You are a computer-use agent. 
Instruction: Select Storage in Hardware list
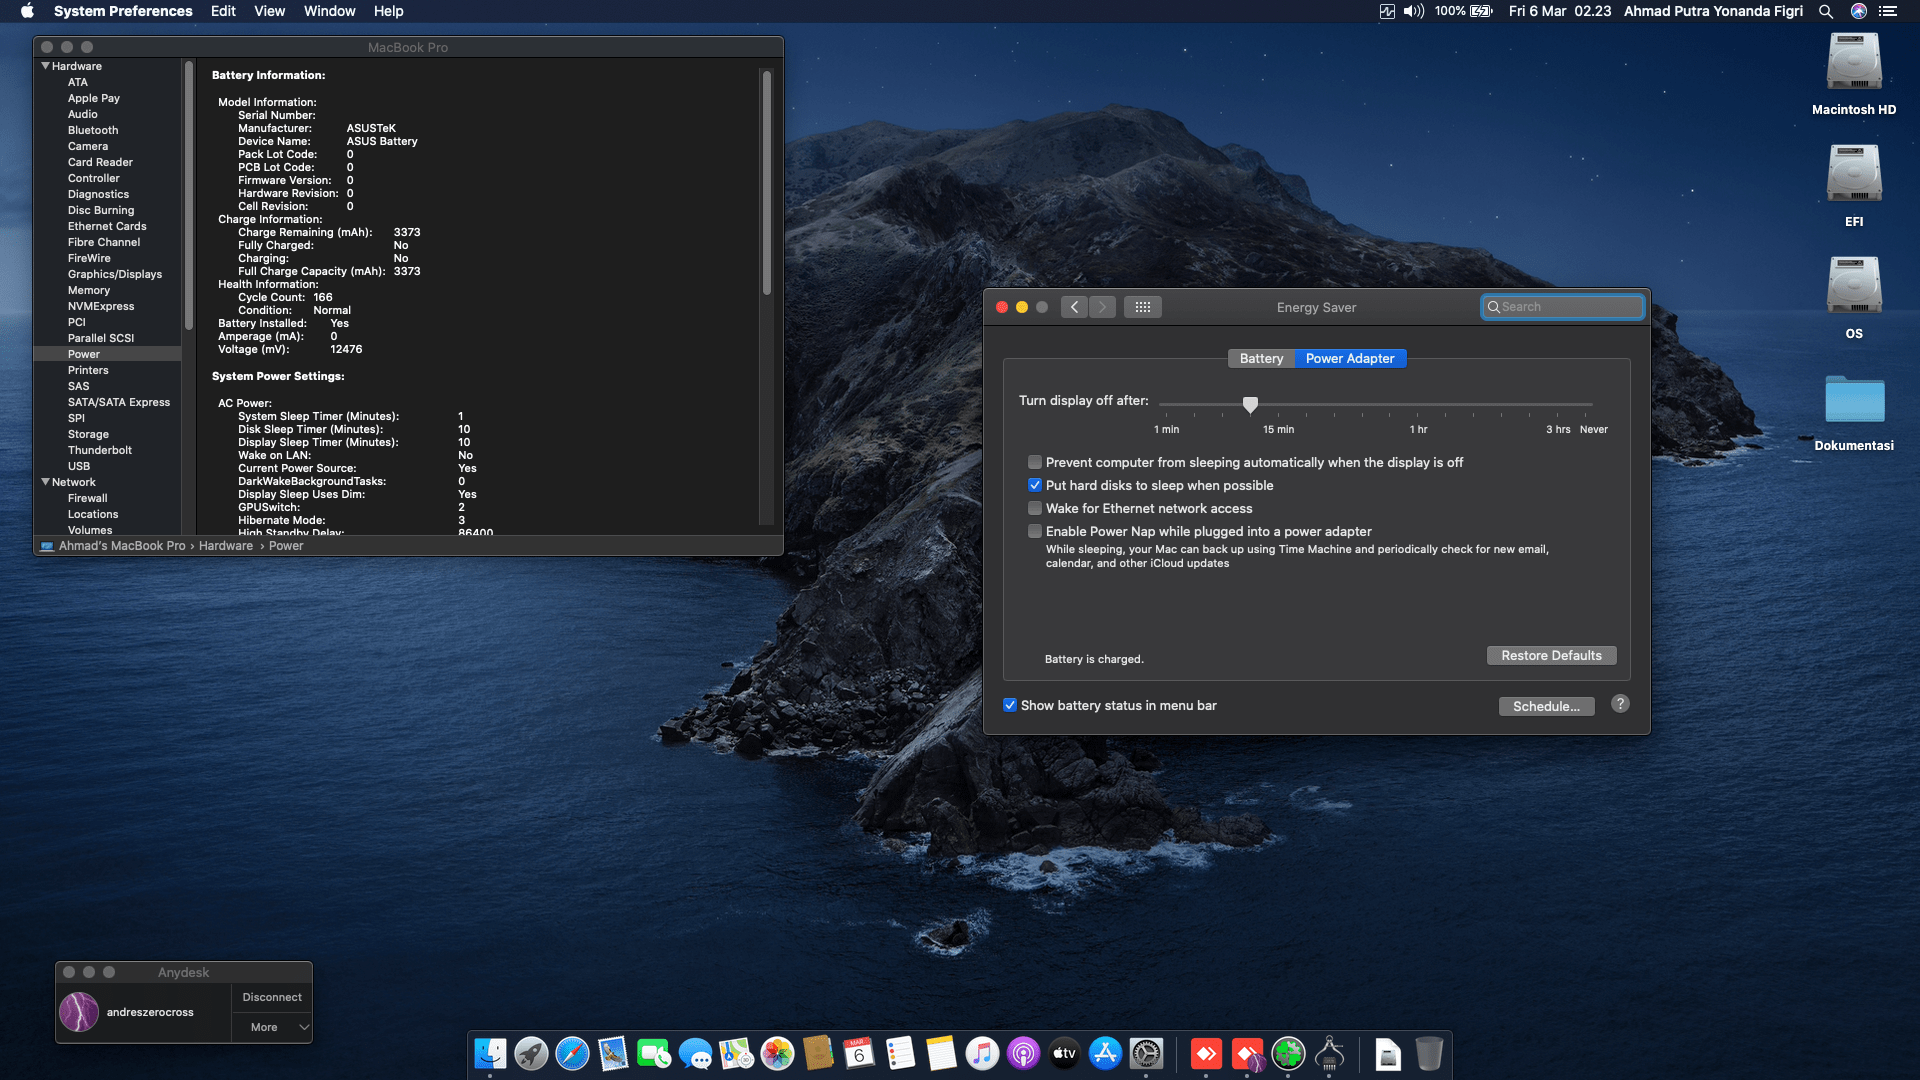point(88,434)
